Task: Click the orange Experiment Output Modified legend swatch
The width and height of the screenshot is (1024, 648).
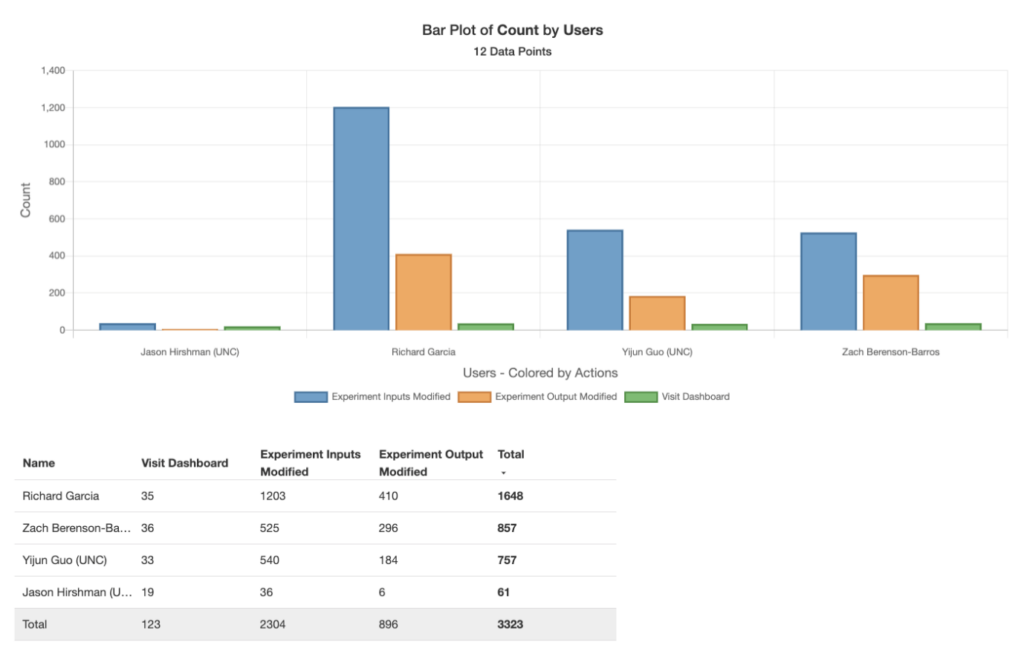Action: coord(474,397)
